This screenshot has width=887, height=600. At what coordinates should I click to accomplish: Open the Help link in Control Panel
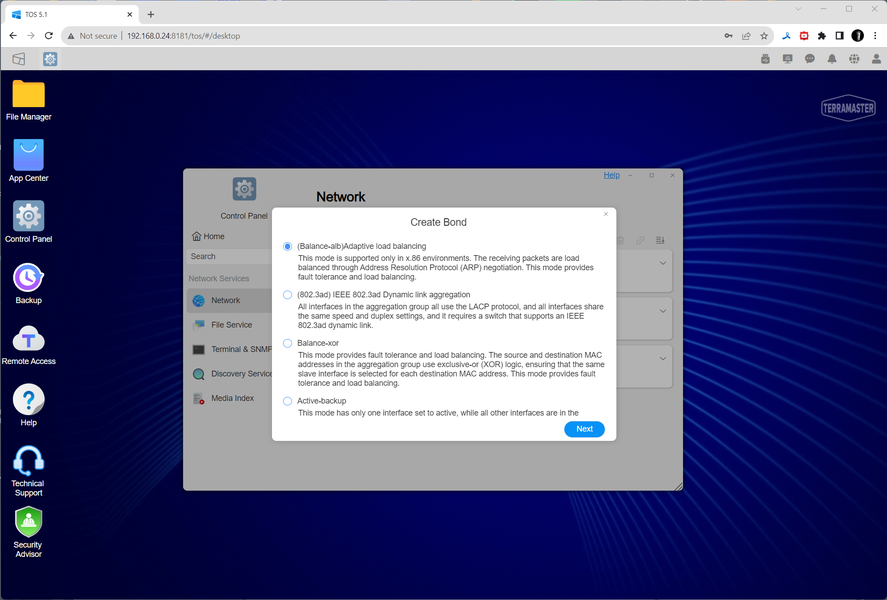(x=612, y=175)
